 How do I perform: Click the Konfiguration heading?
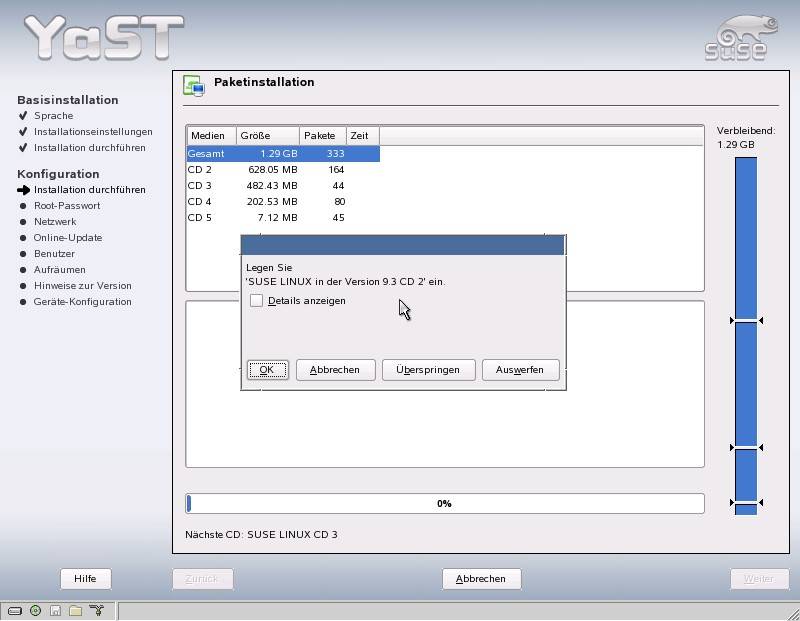click(x=58, y=174)
